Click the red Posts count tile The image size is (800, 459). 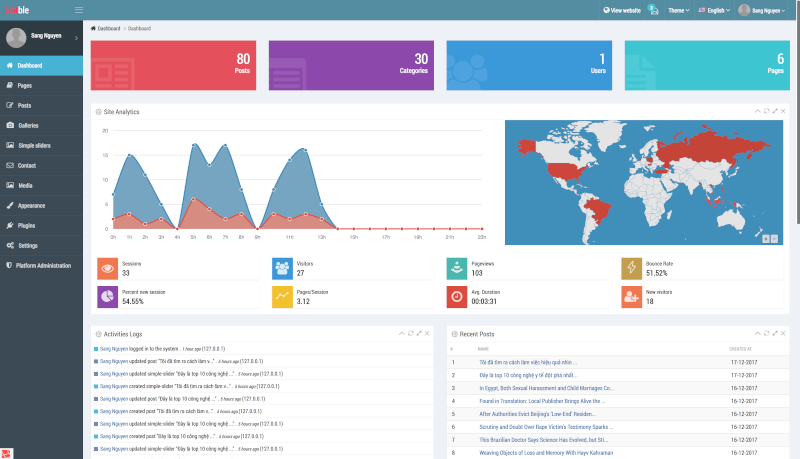pyautogui.click(x=172, y=65)
